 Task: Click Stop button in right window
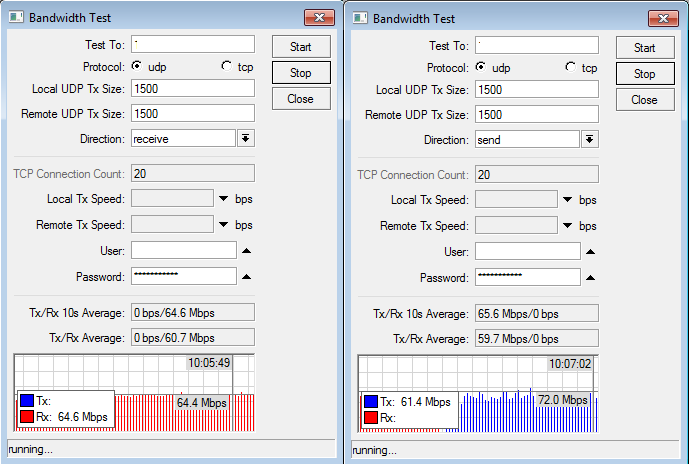point(645,73)
